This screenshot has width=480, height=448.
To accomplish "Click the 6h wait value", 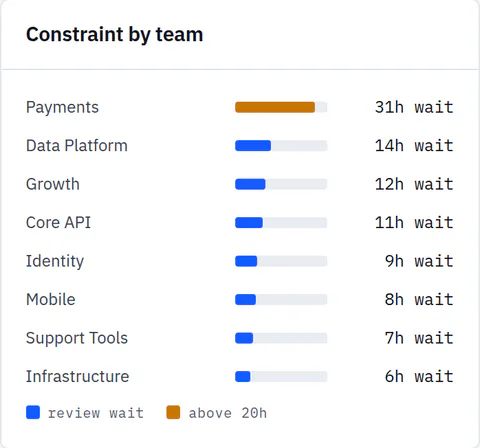I will point(419,377).
